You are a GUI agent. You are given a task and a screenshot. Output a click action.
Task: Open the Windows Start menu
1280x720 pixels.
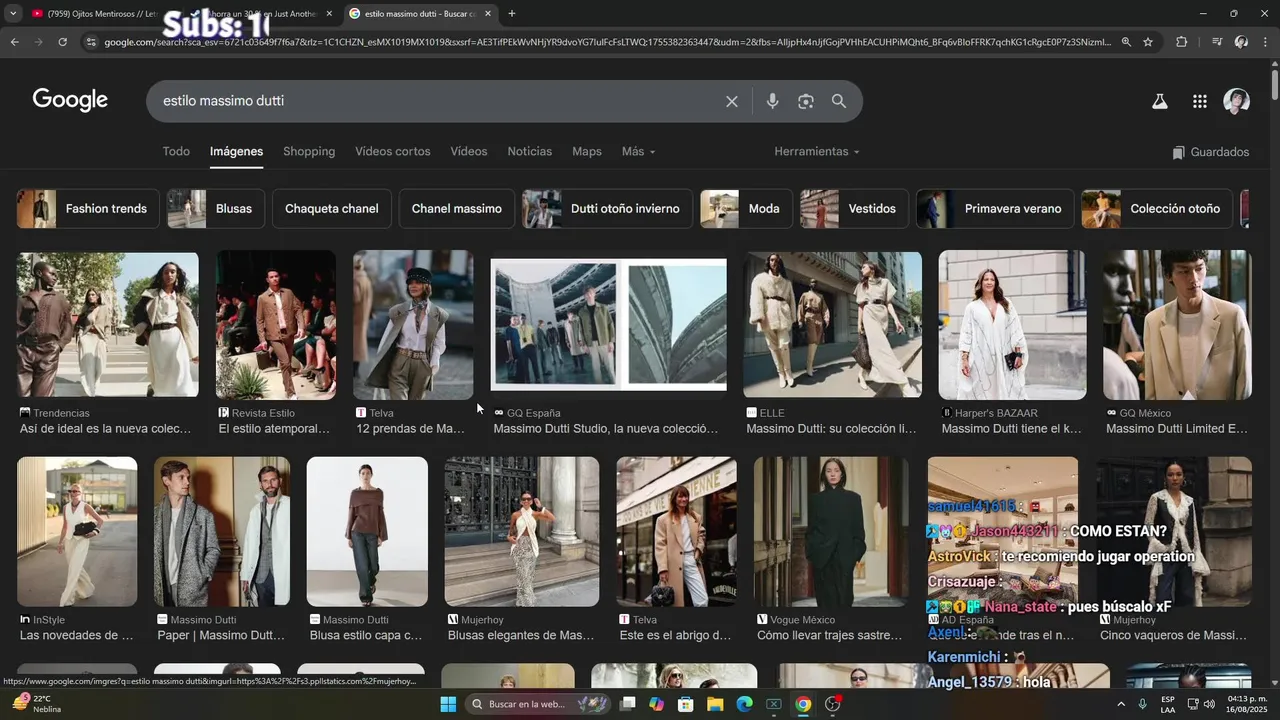click(x=447, y=704)
